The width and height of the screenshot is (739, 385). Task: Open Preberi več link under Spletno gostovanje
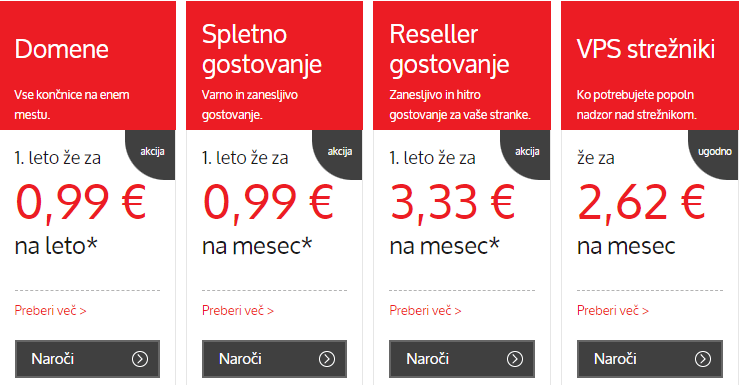coord(238,311)
